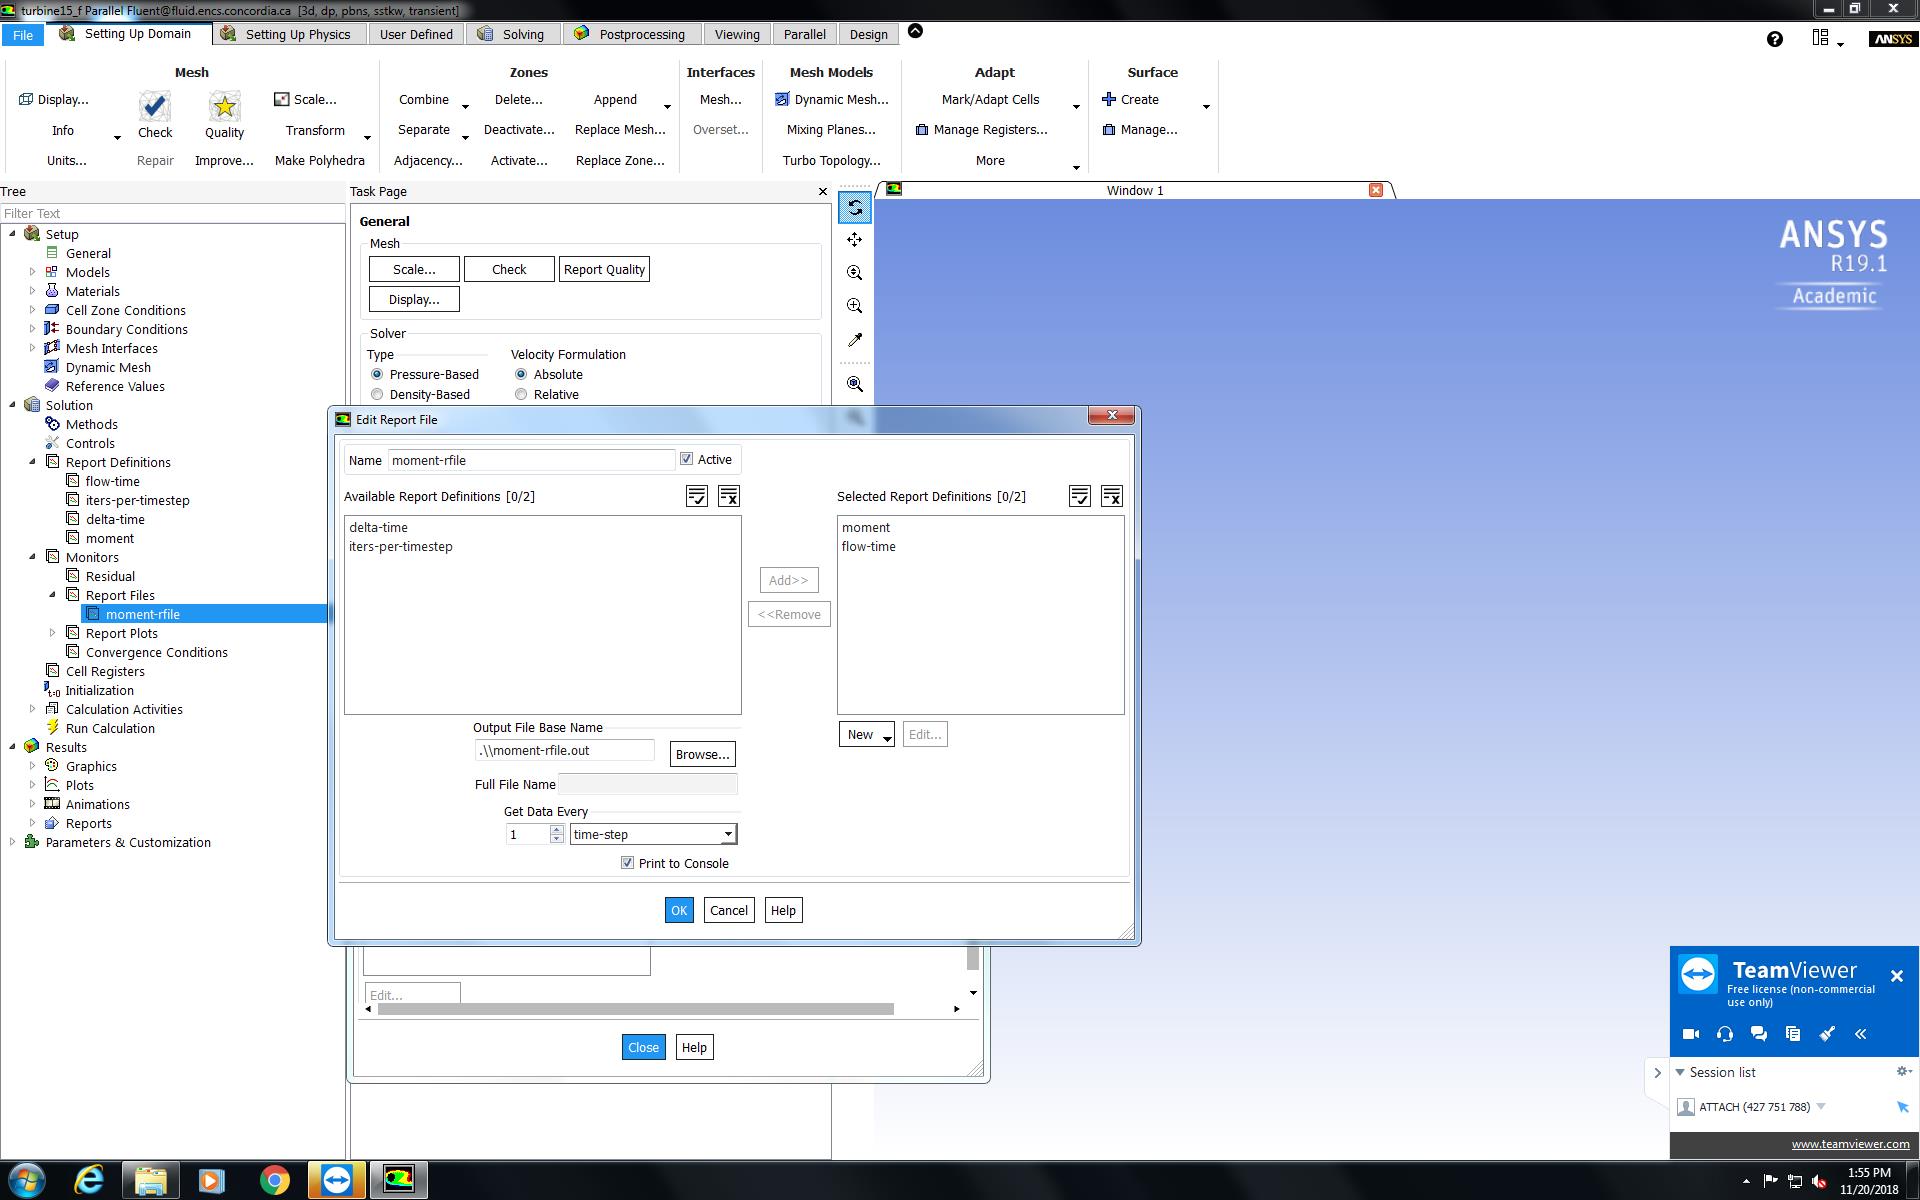This screenshot has height=1200, width=1920.
Task: Click the Browse... button
Action: [x=702, y=754]
